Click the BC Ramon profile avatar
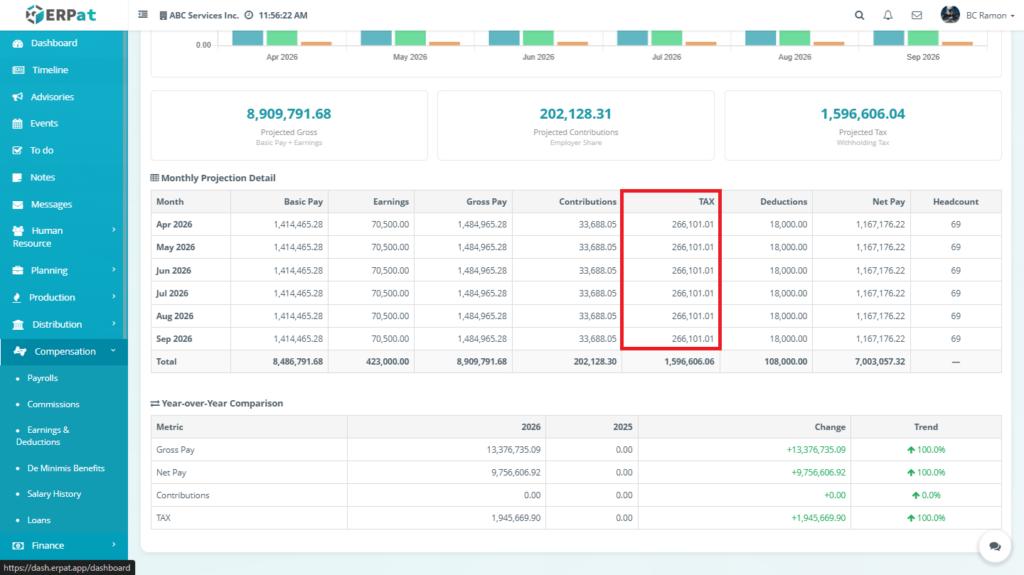The width and height of the screenshot is (1024, 575). (x=950, y=15)
